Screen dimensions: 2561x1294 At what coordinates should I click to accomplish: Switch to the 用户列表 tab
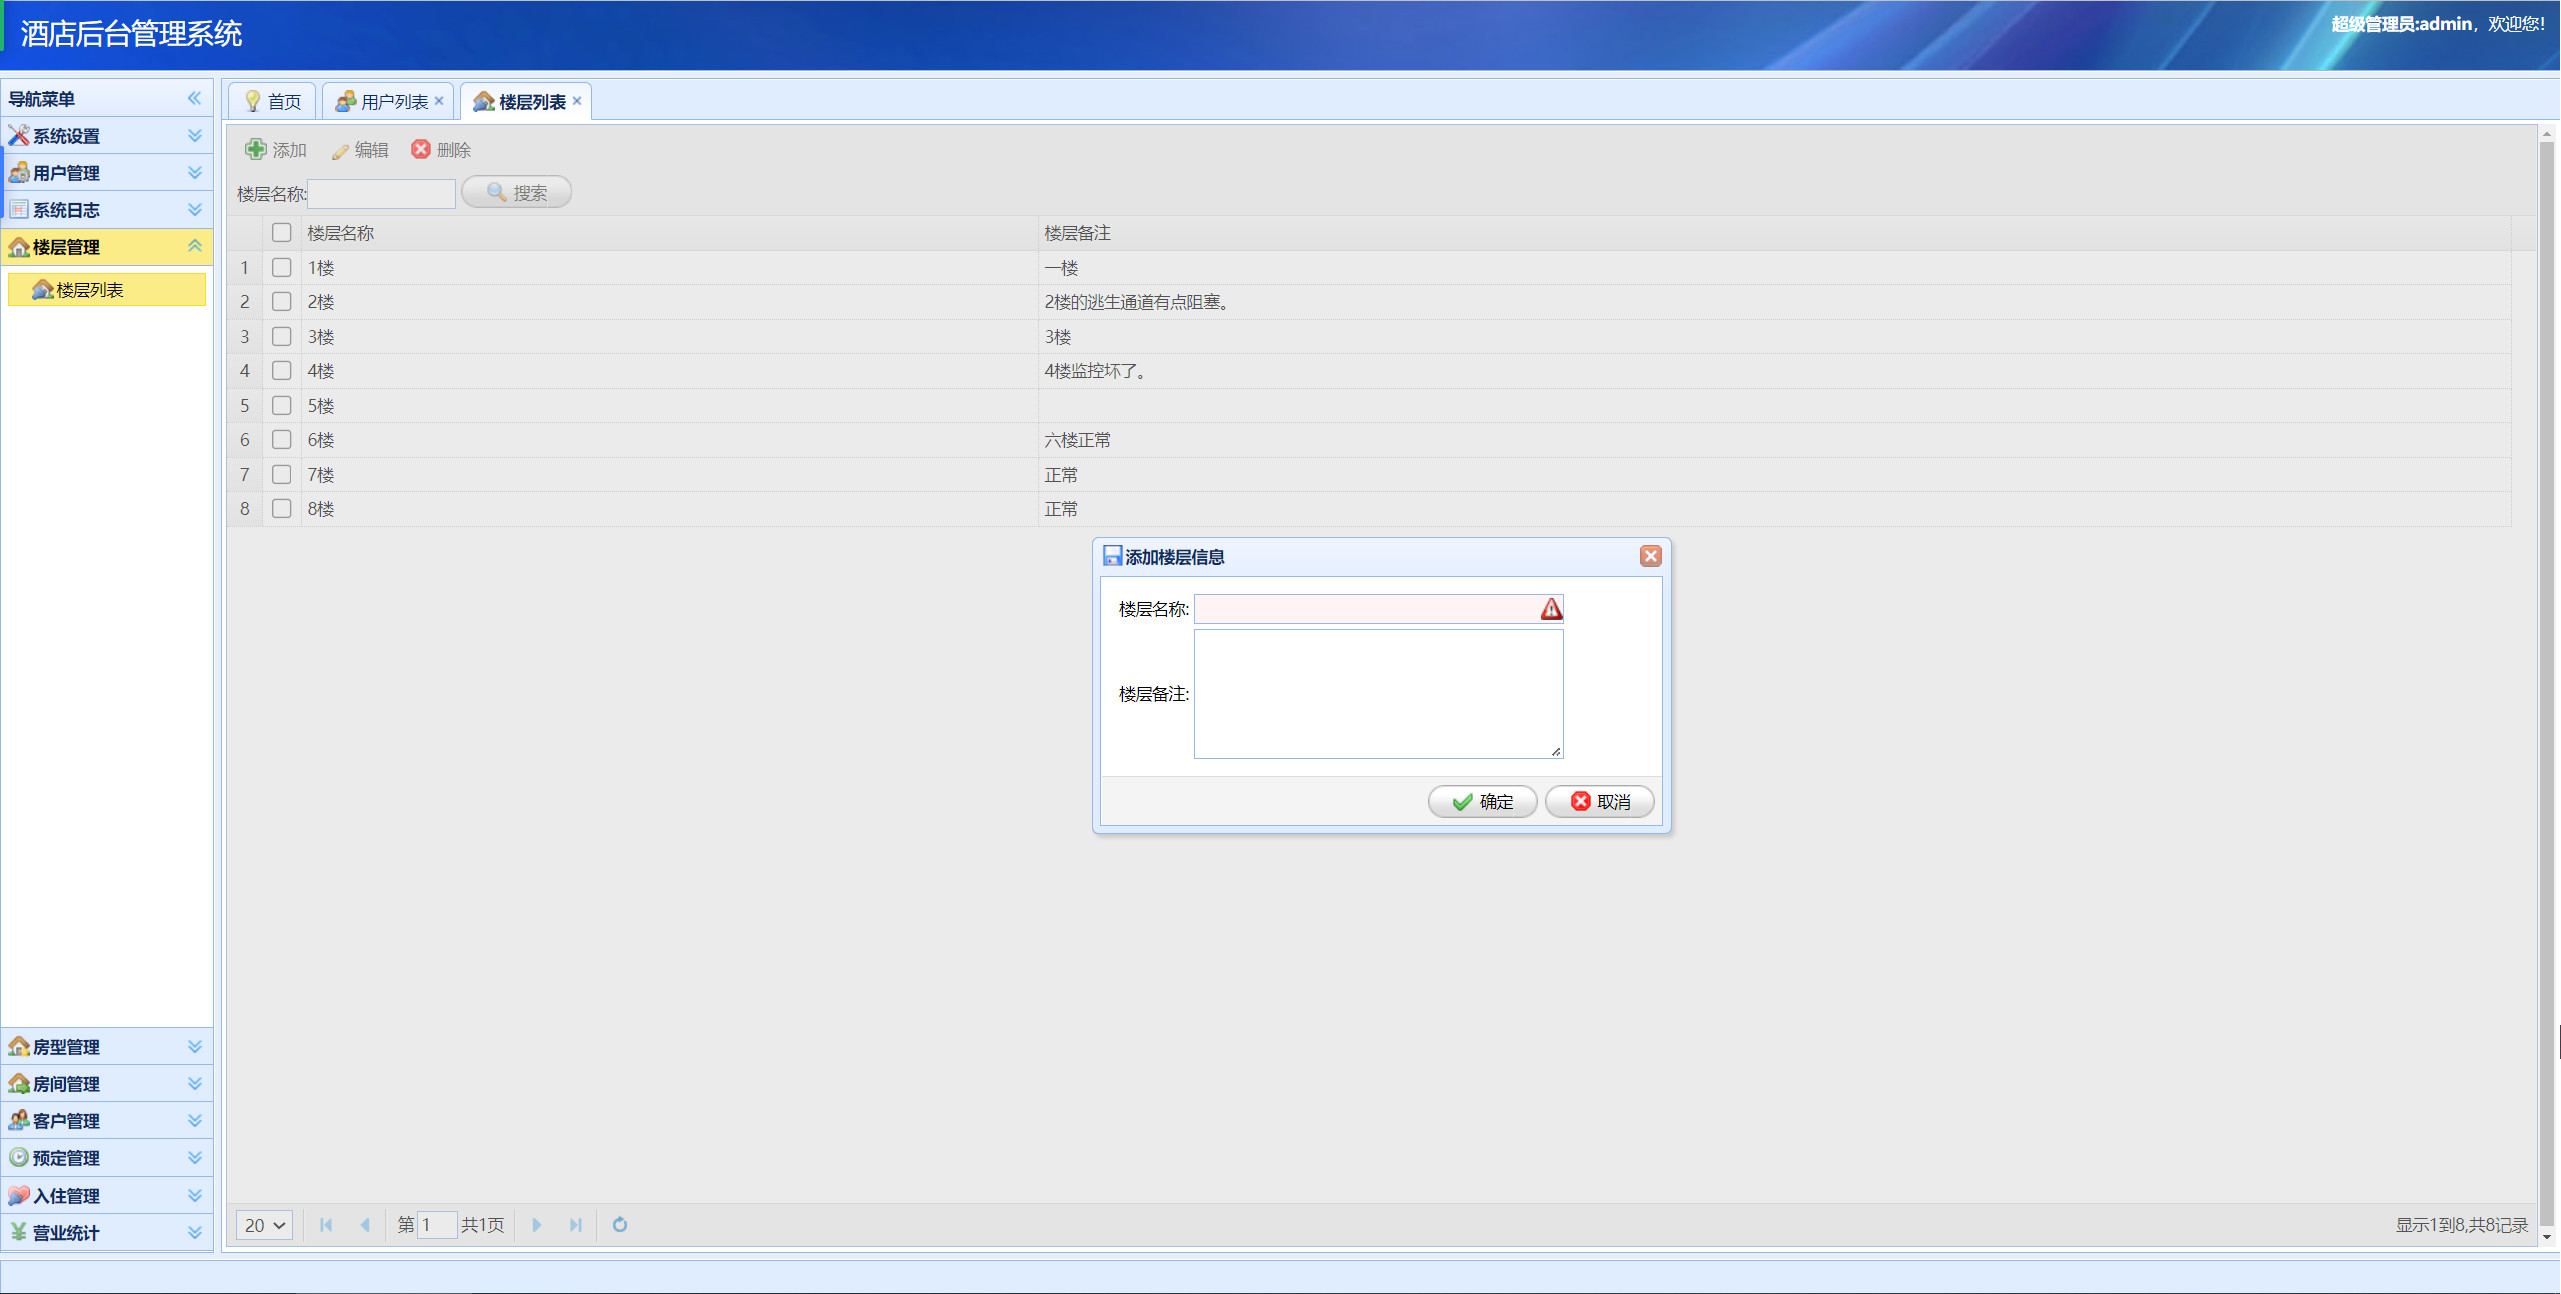click(x=390, y=100)
